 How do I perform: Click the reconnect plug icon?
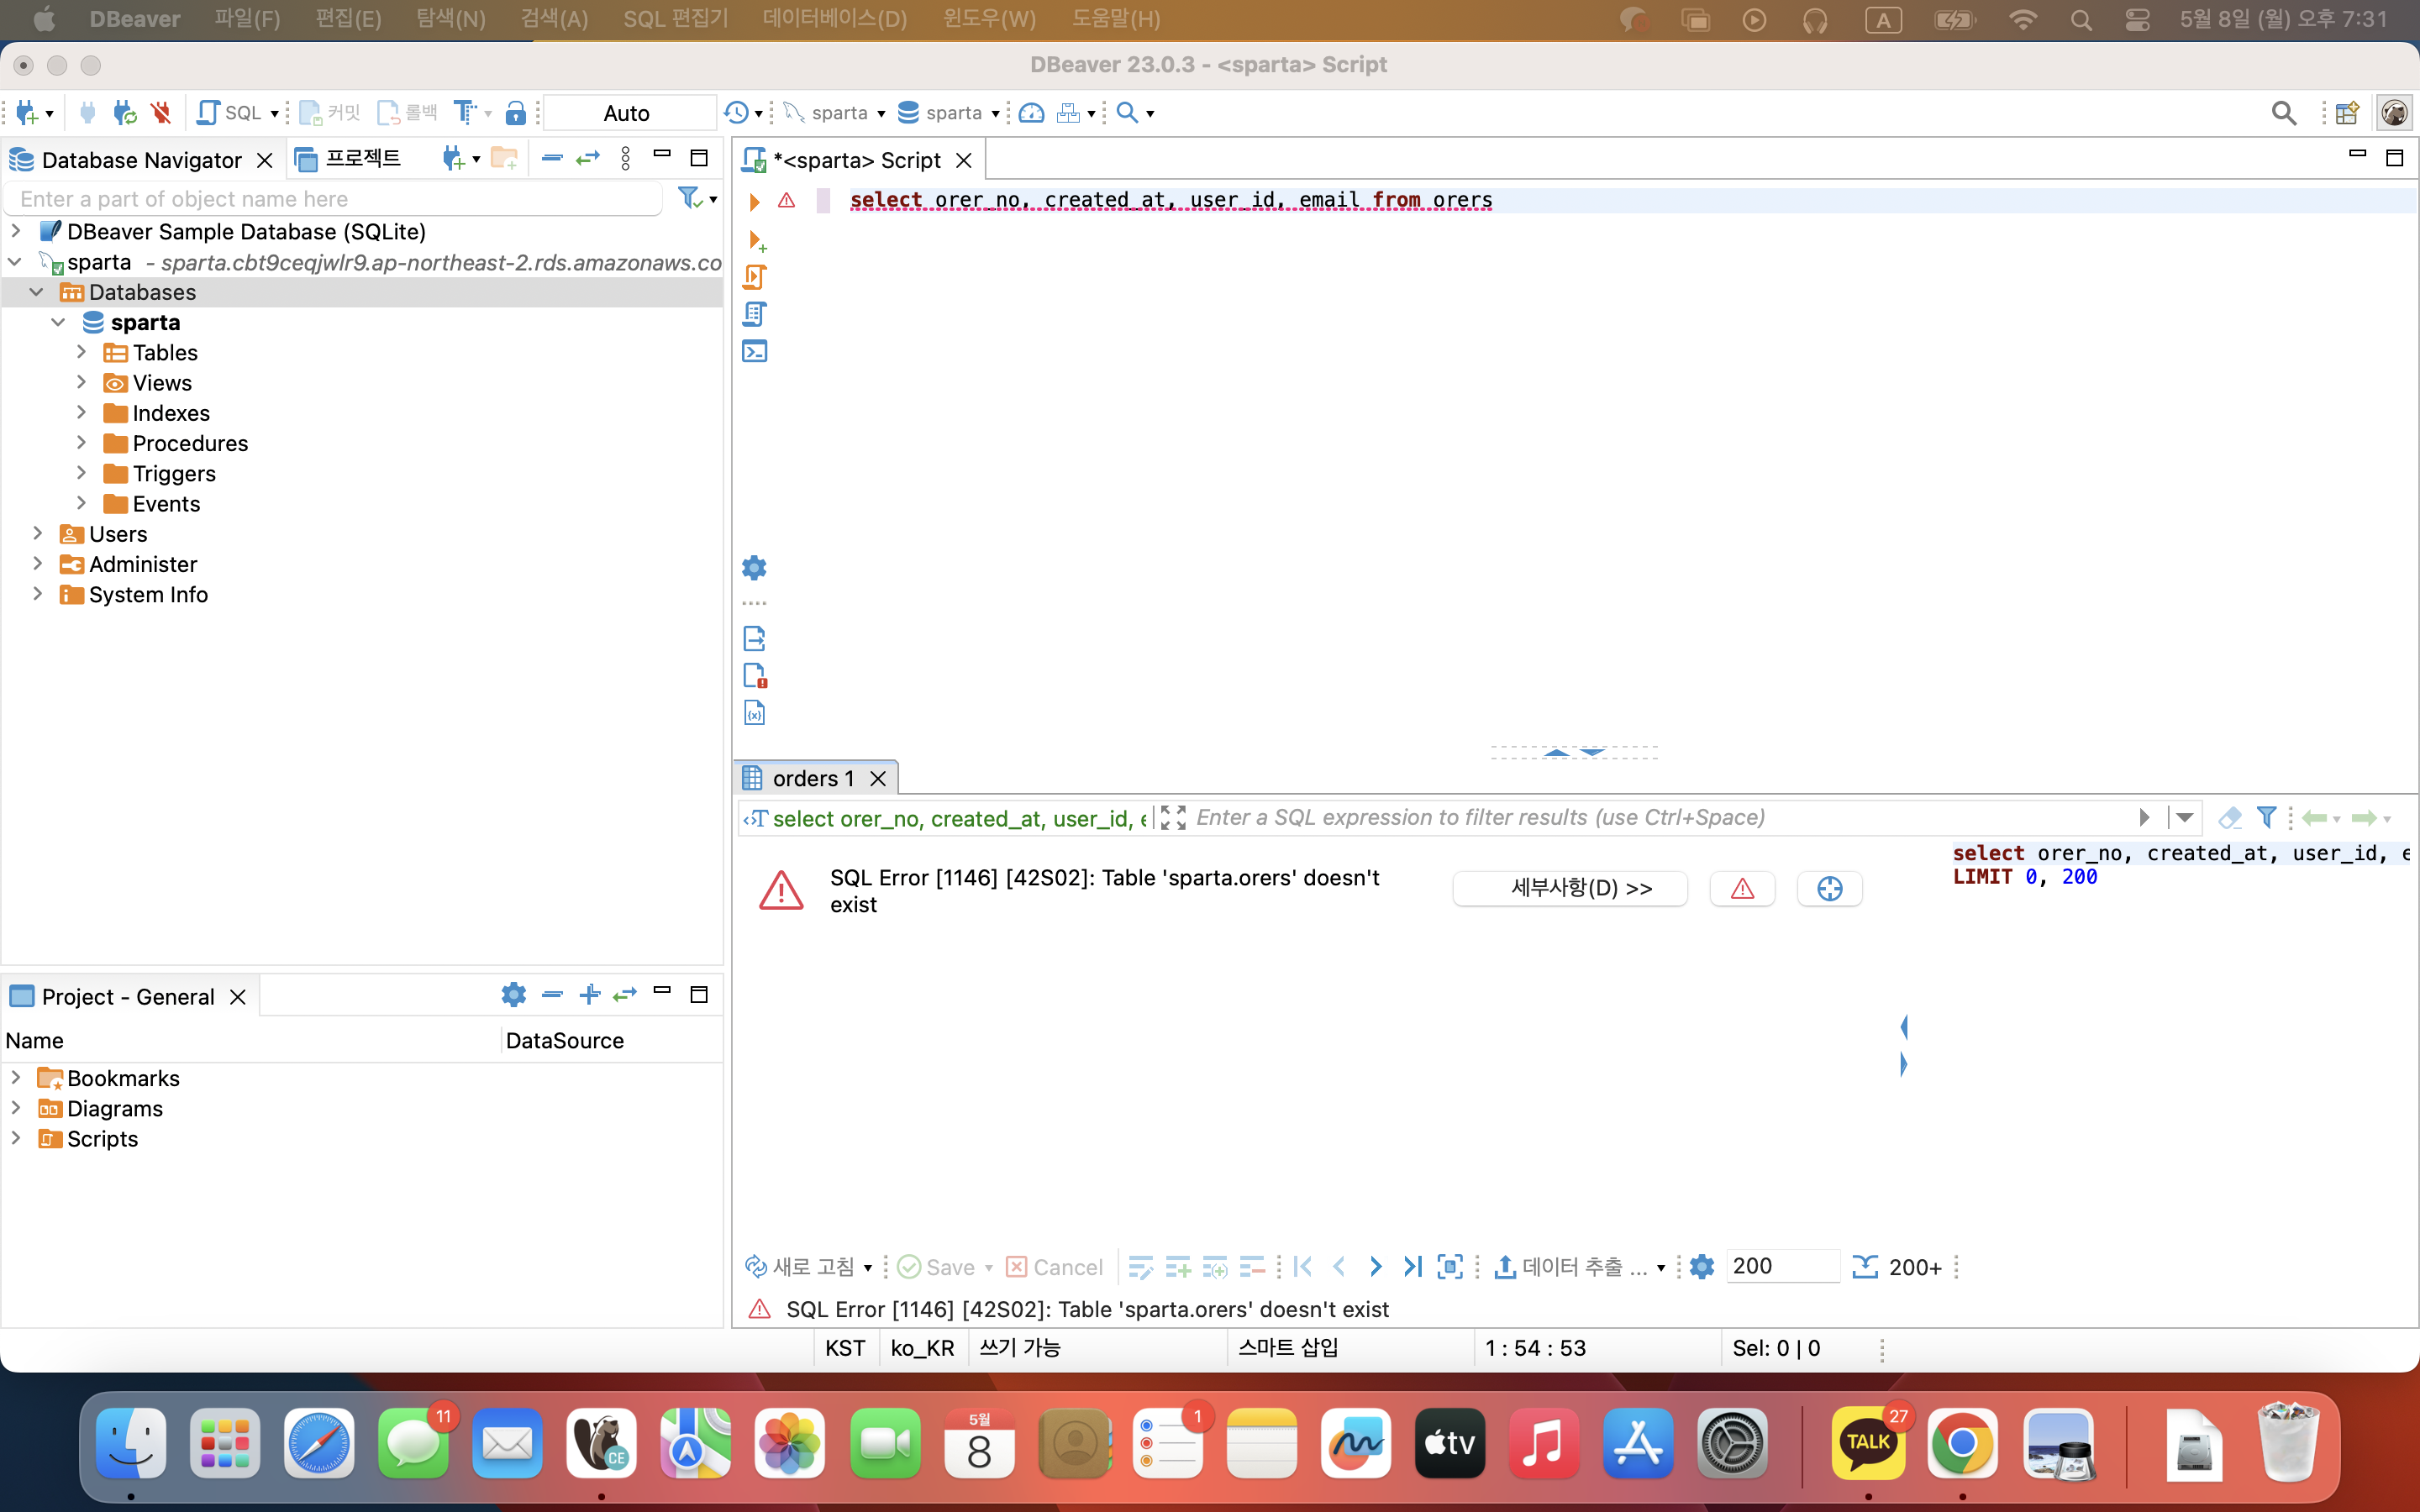[125, 113]
